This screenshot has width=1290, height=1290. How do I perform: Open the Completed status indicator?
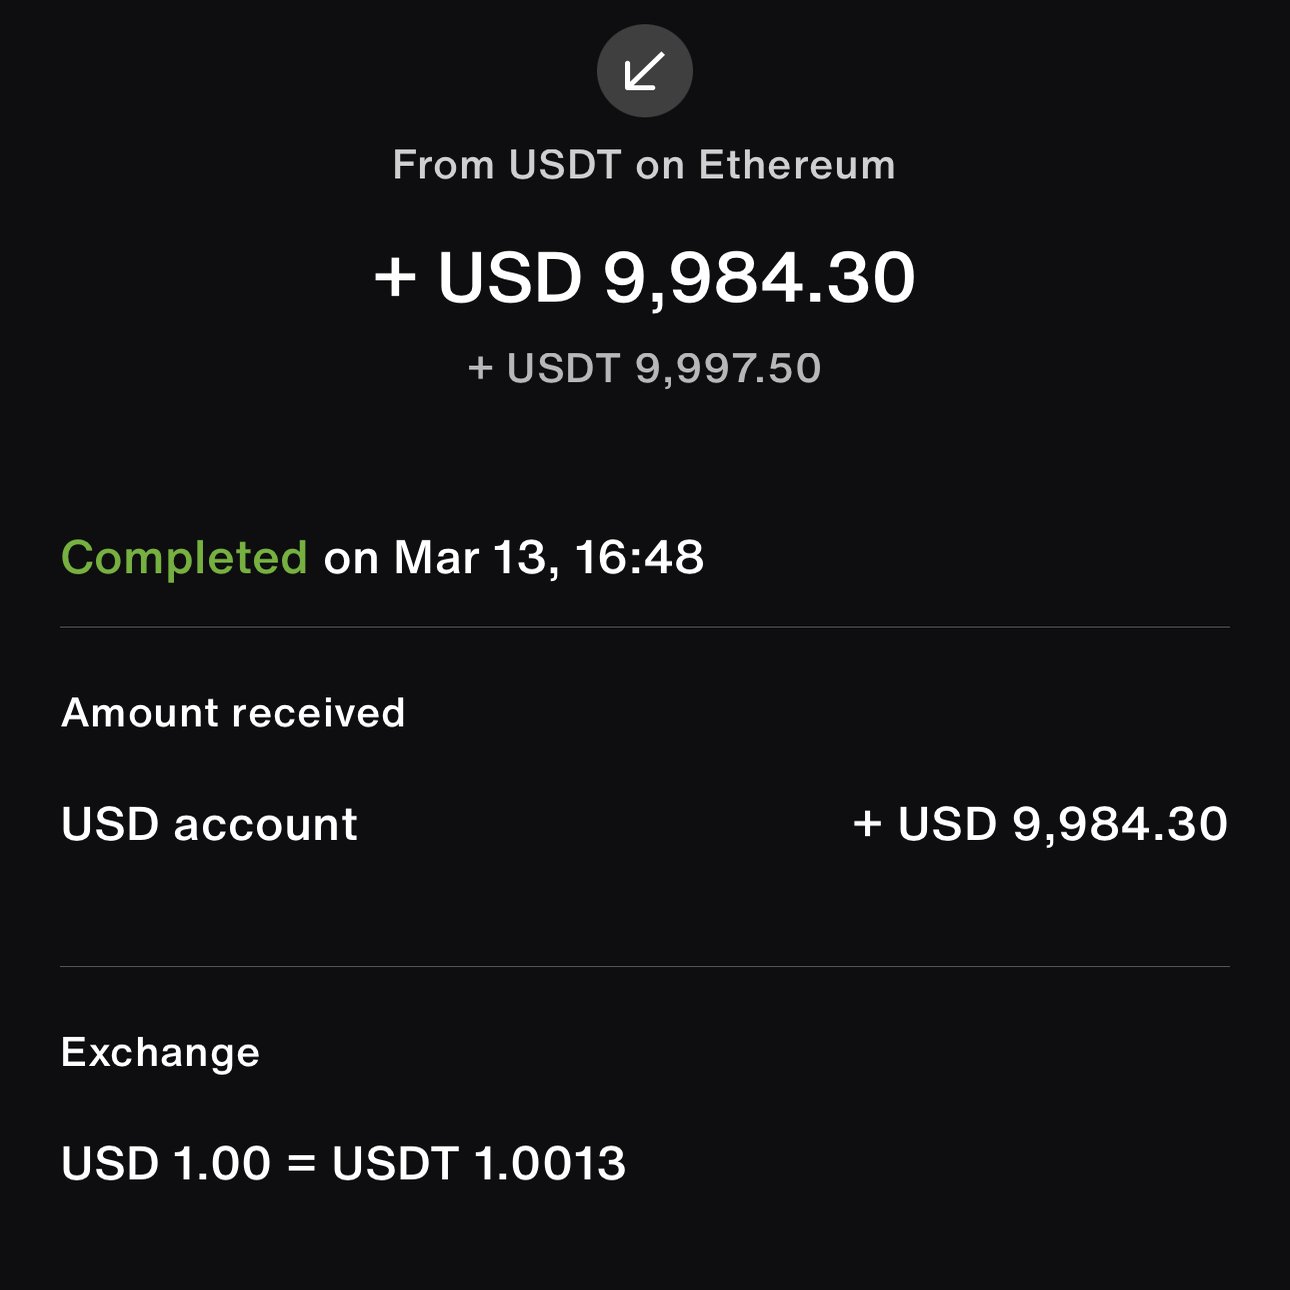tap(186, 558)
